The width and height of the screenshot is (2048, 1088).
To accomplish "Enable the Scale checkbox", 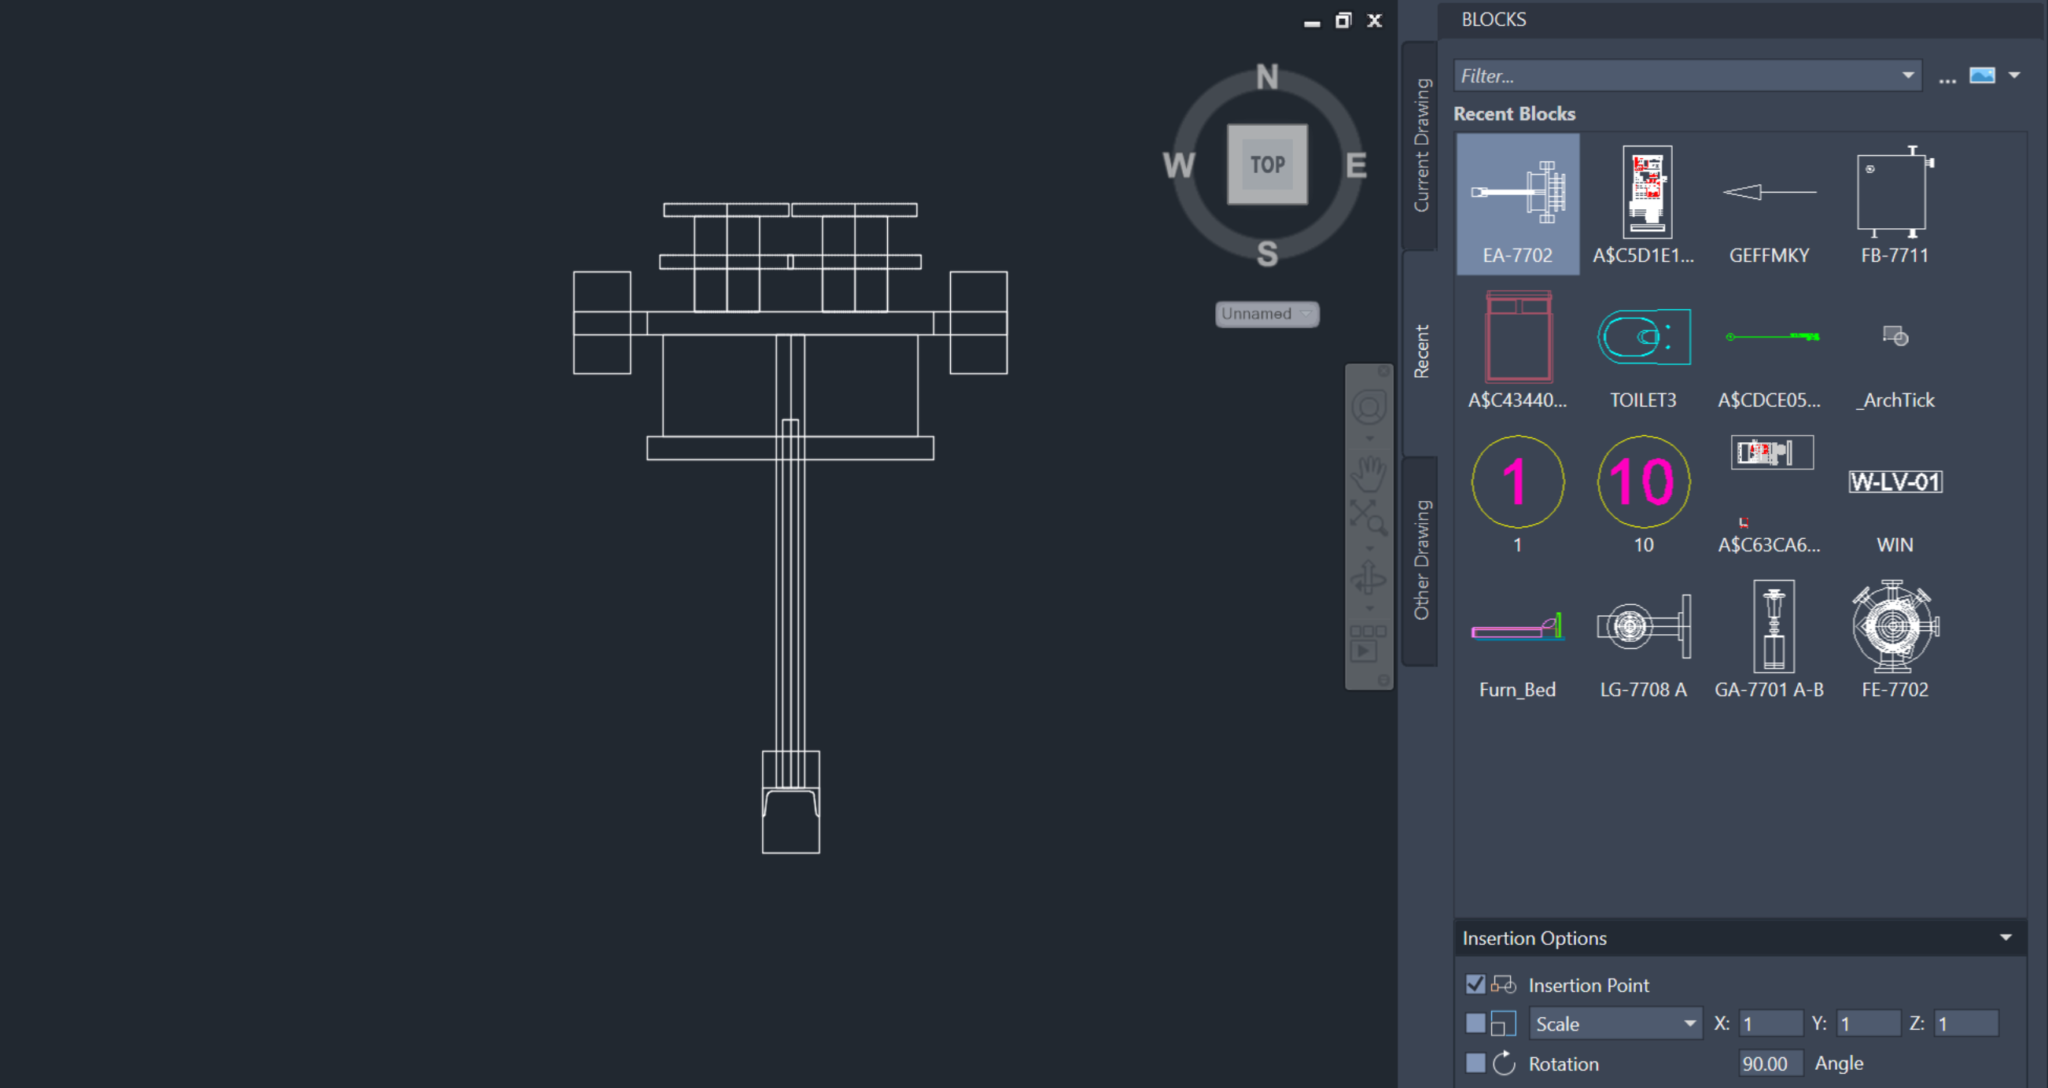I will tap(1475, 1023).
